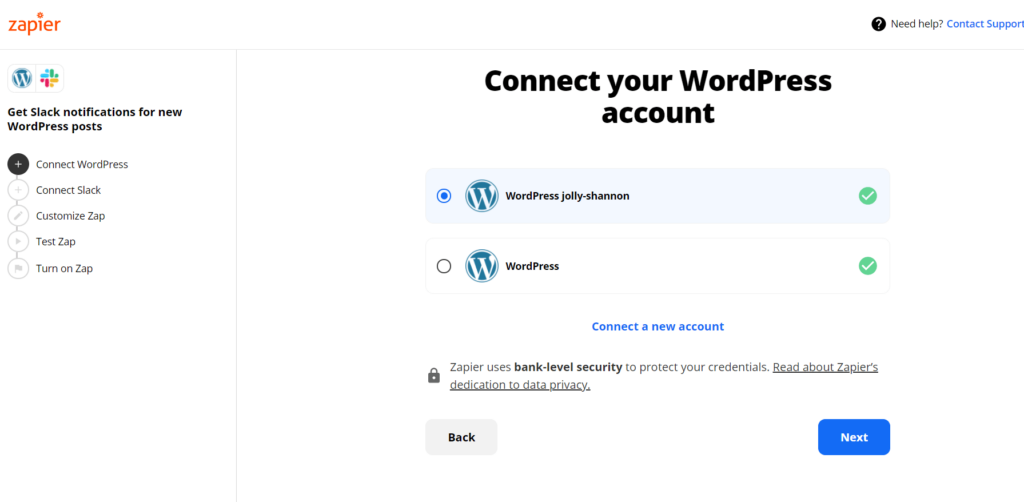Click green checkmark on jolly-shannon account
Image resolution: width=1024 pixels, height=502 pixels.
868,196
